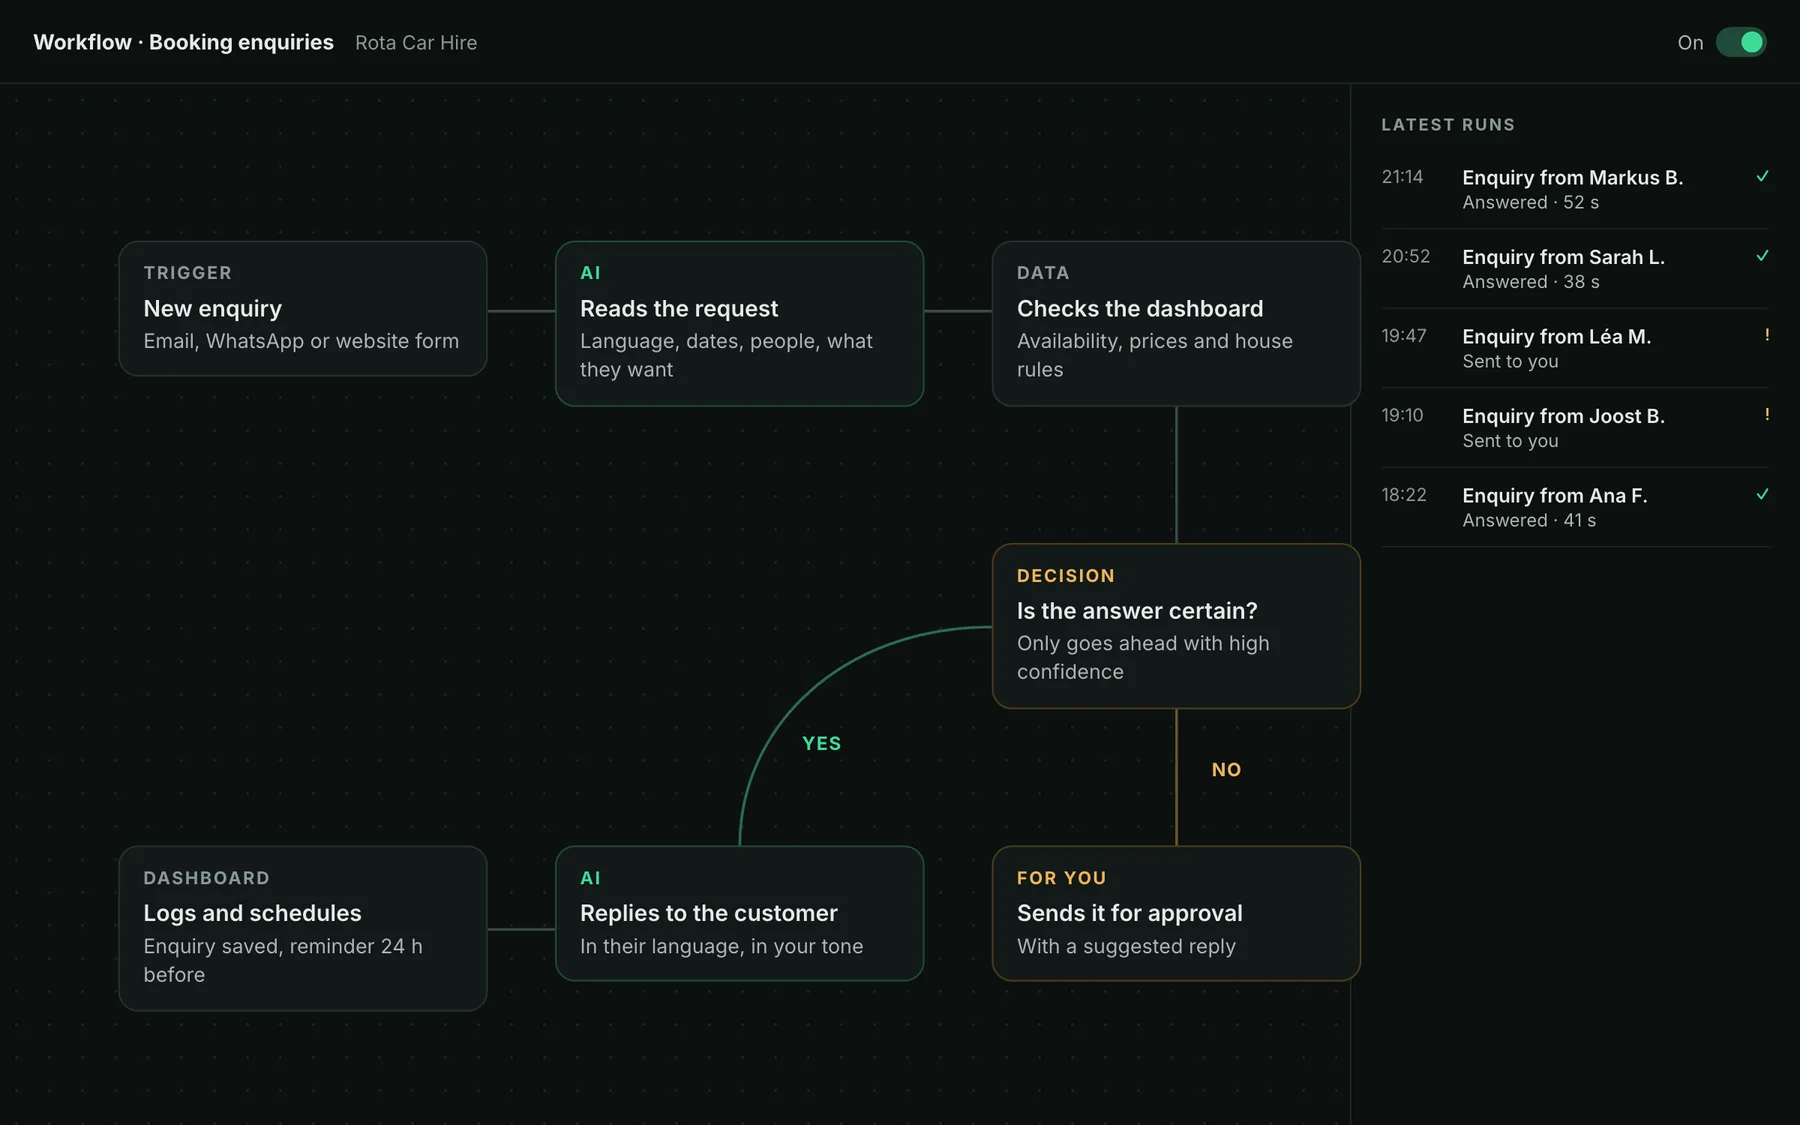Turn off the workflow On toggle
The width and height of the screenshot is (1800, 1125).
tap(1741, 42)
